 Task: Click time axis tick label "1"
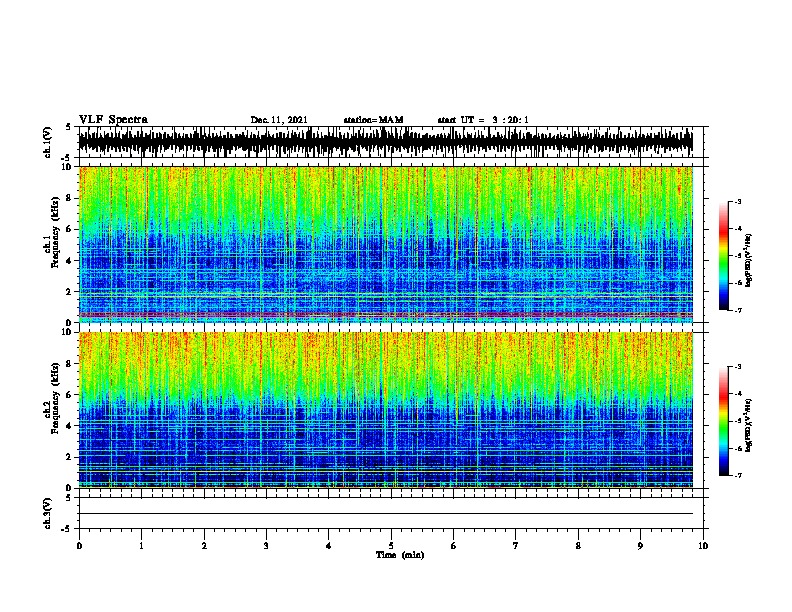[141, 546]
